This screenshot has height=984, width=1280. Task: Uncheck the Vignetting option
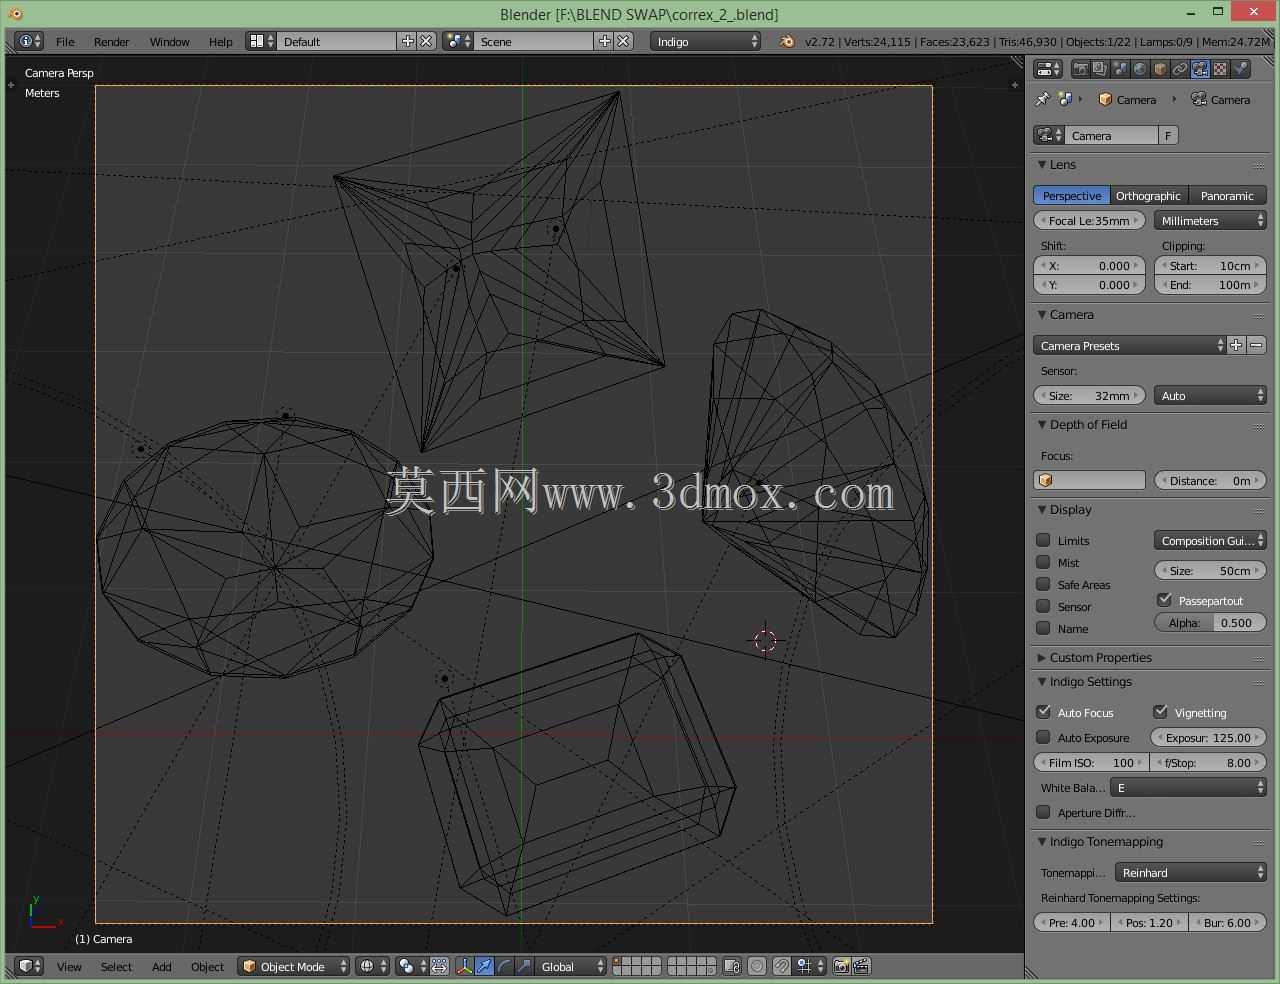click(1160, 712)
